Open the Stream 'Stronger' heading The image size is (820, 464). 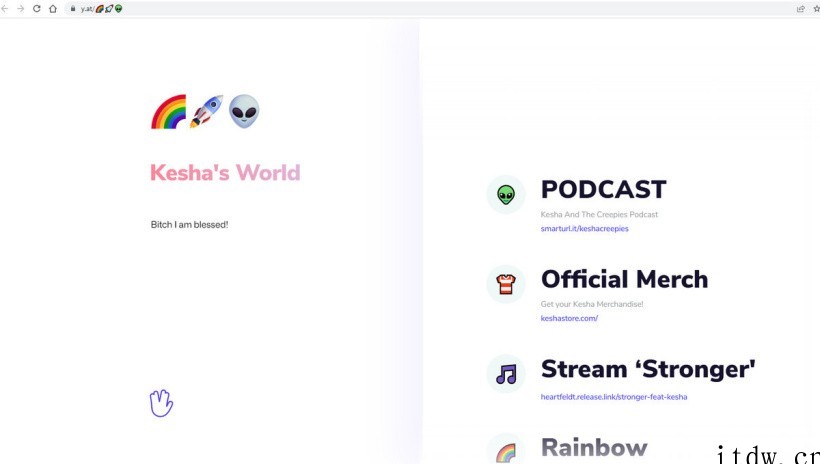point(648,369)
